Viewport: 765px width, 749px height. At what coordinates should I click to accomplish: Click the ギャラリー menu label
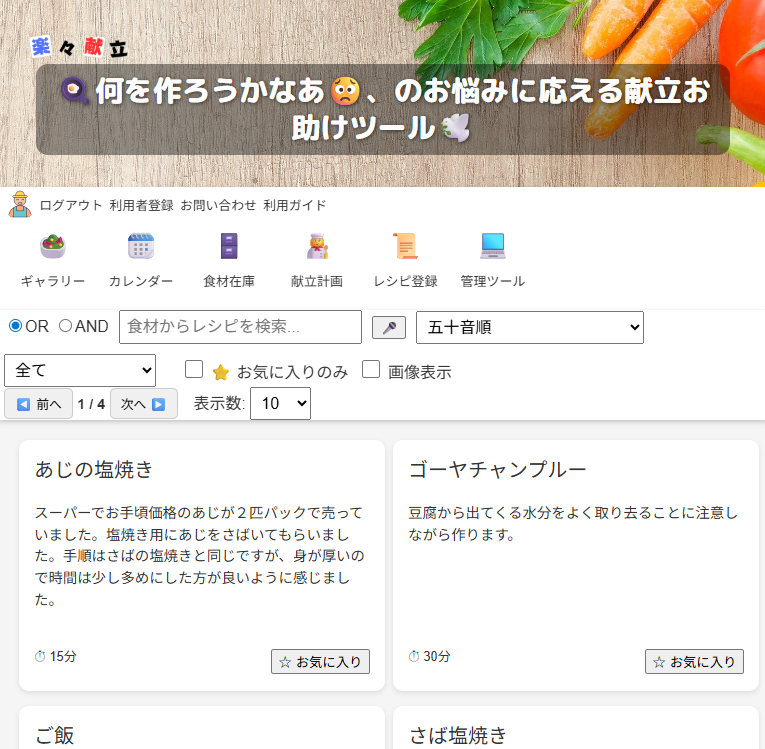[x=53, y=281]
